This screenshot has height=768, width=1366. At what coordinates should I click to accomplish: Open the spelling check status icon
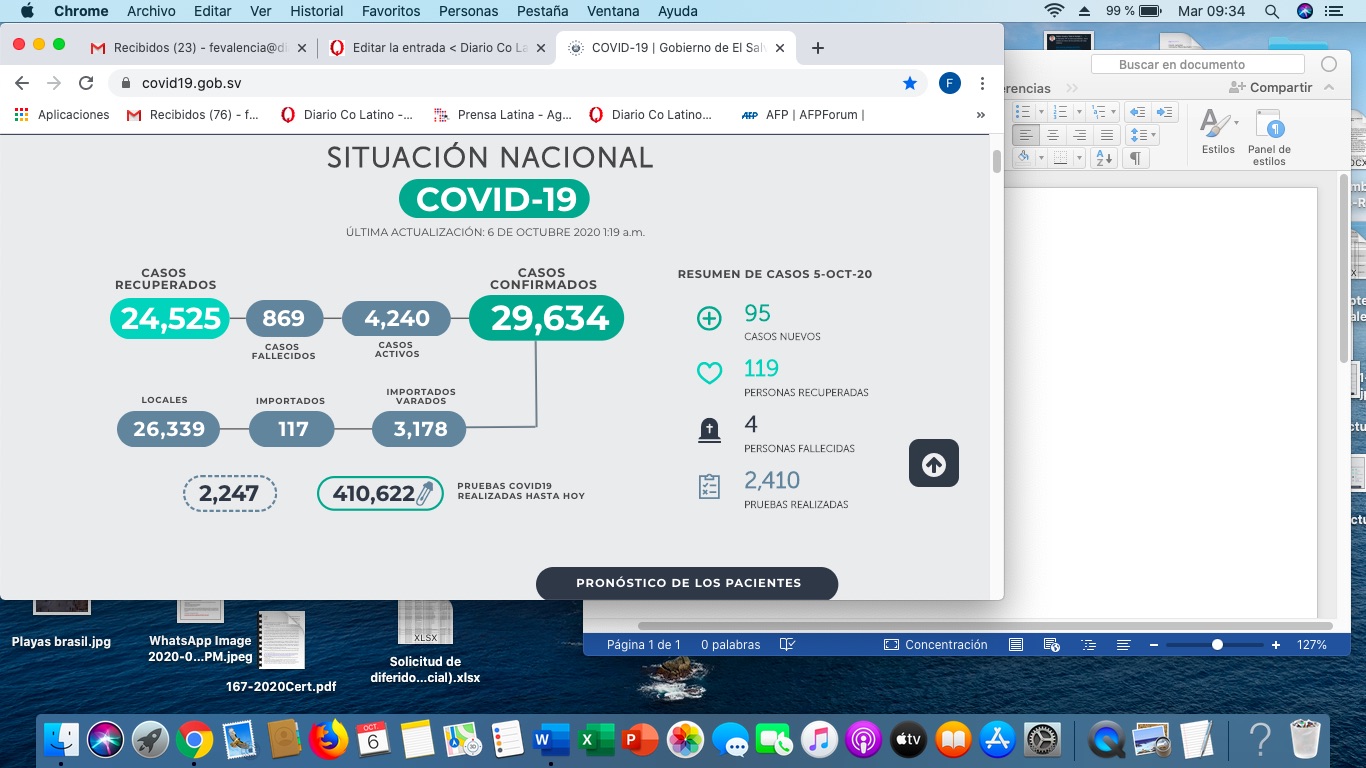[787, 645]
